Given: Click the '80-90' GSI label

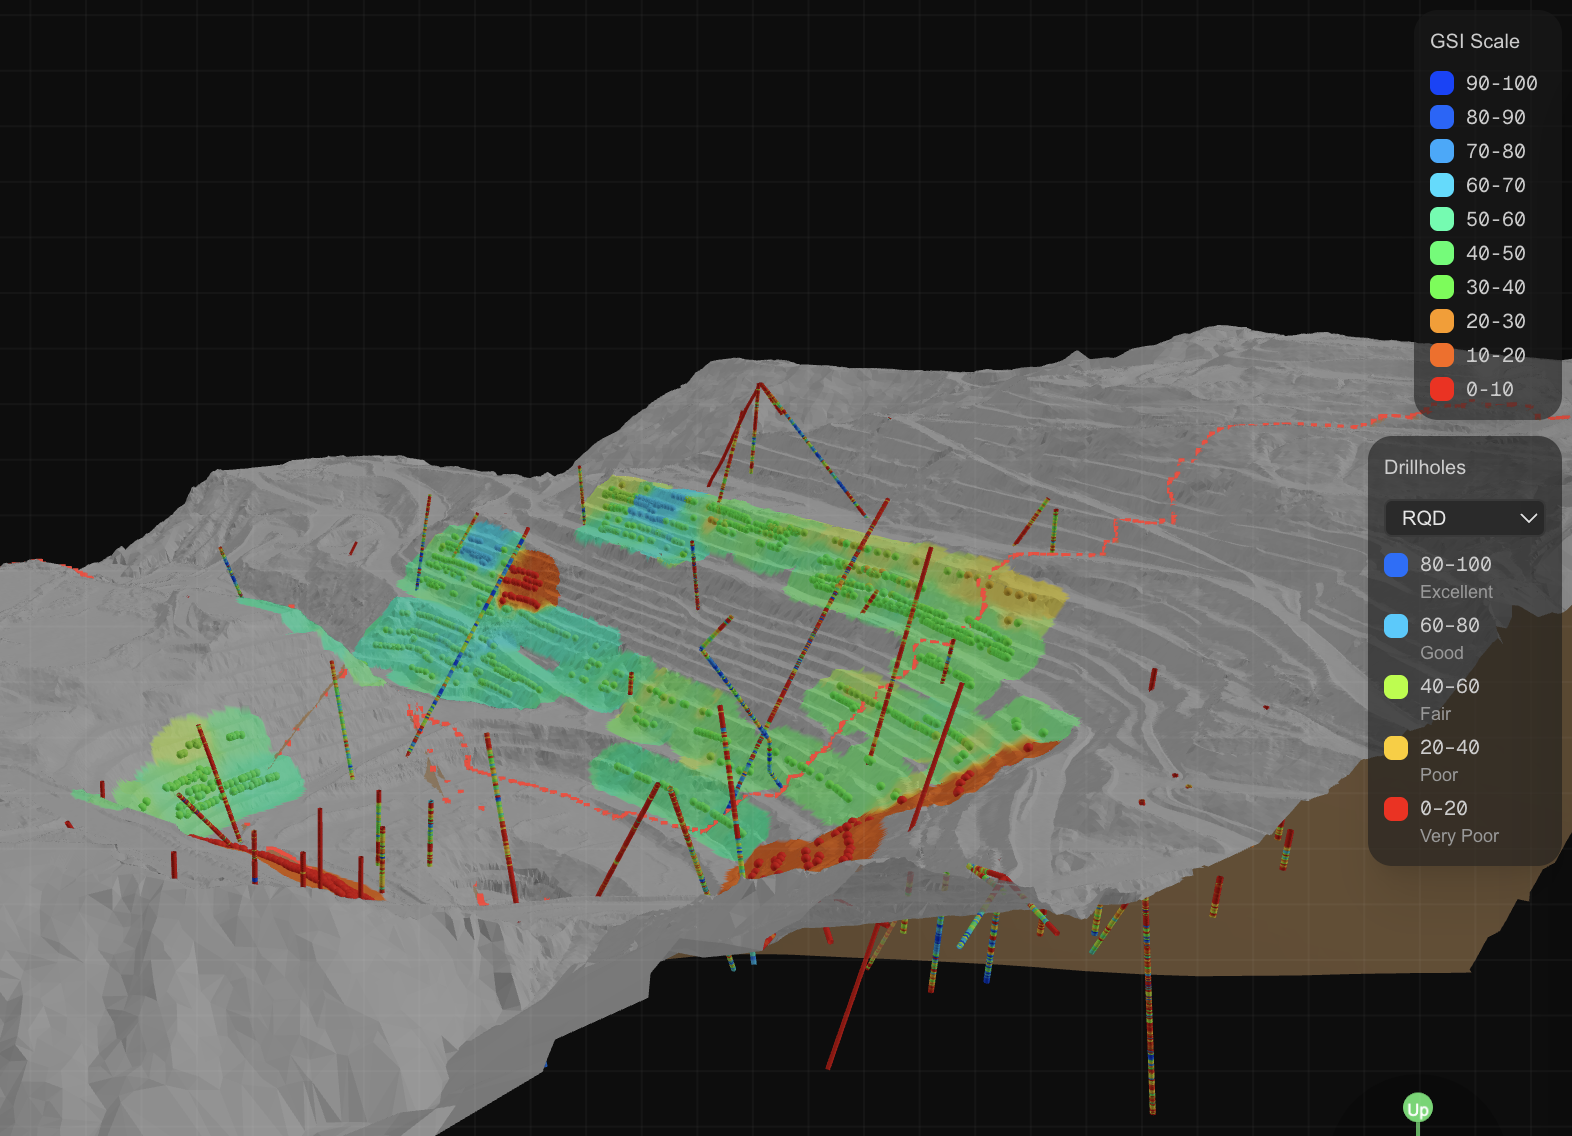Looking at the screenshot, I should coord(1495,117).
